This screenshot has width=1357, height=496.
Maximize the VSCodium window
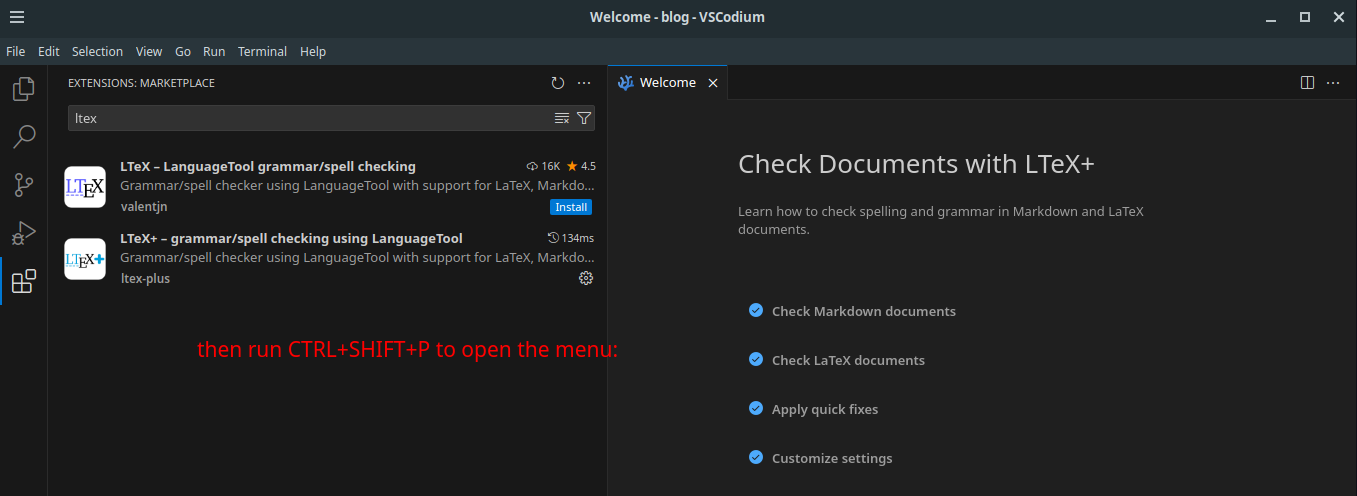point(1304,17)
